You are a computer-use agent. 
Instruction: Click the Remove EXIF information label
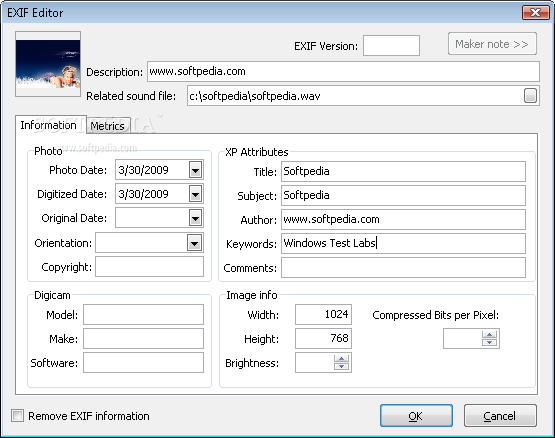point(89,416)
